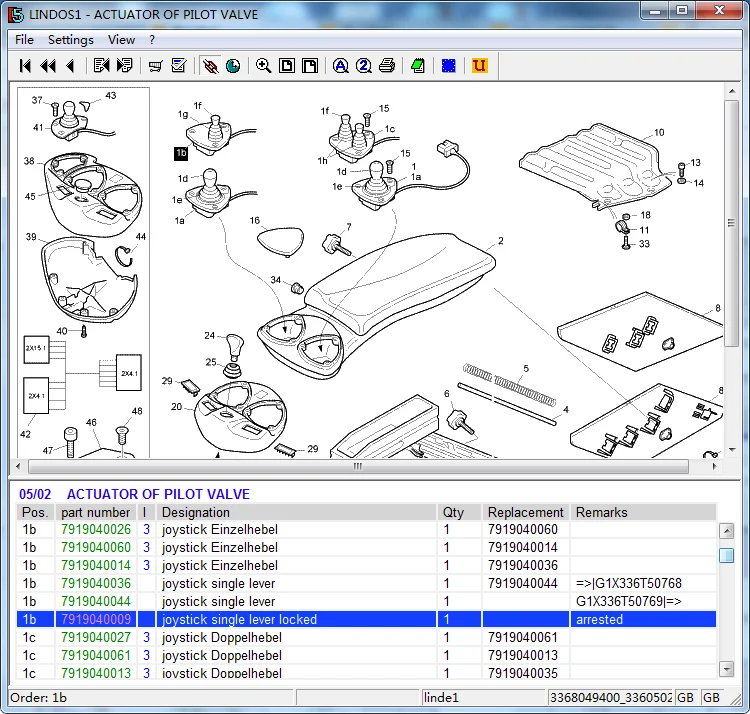
Task: Click callout number 24 in the drawing
Action: tap(210, 336)
